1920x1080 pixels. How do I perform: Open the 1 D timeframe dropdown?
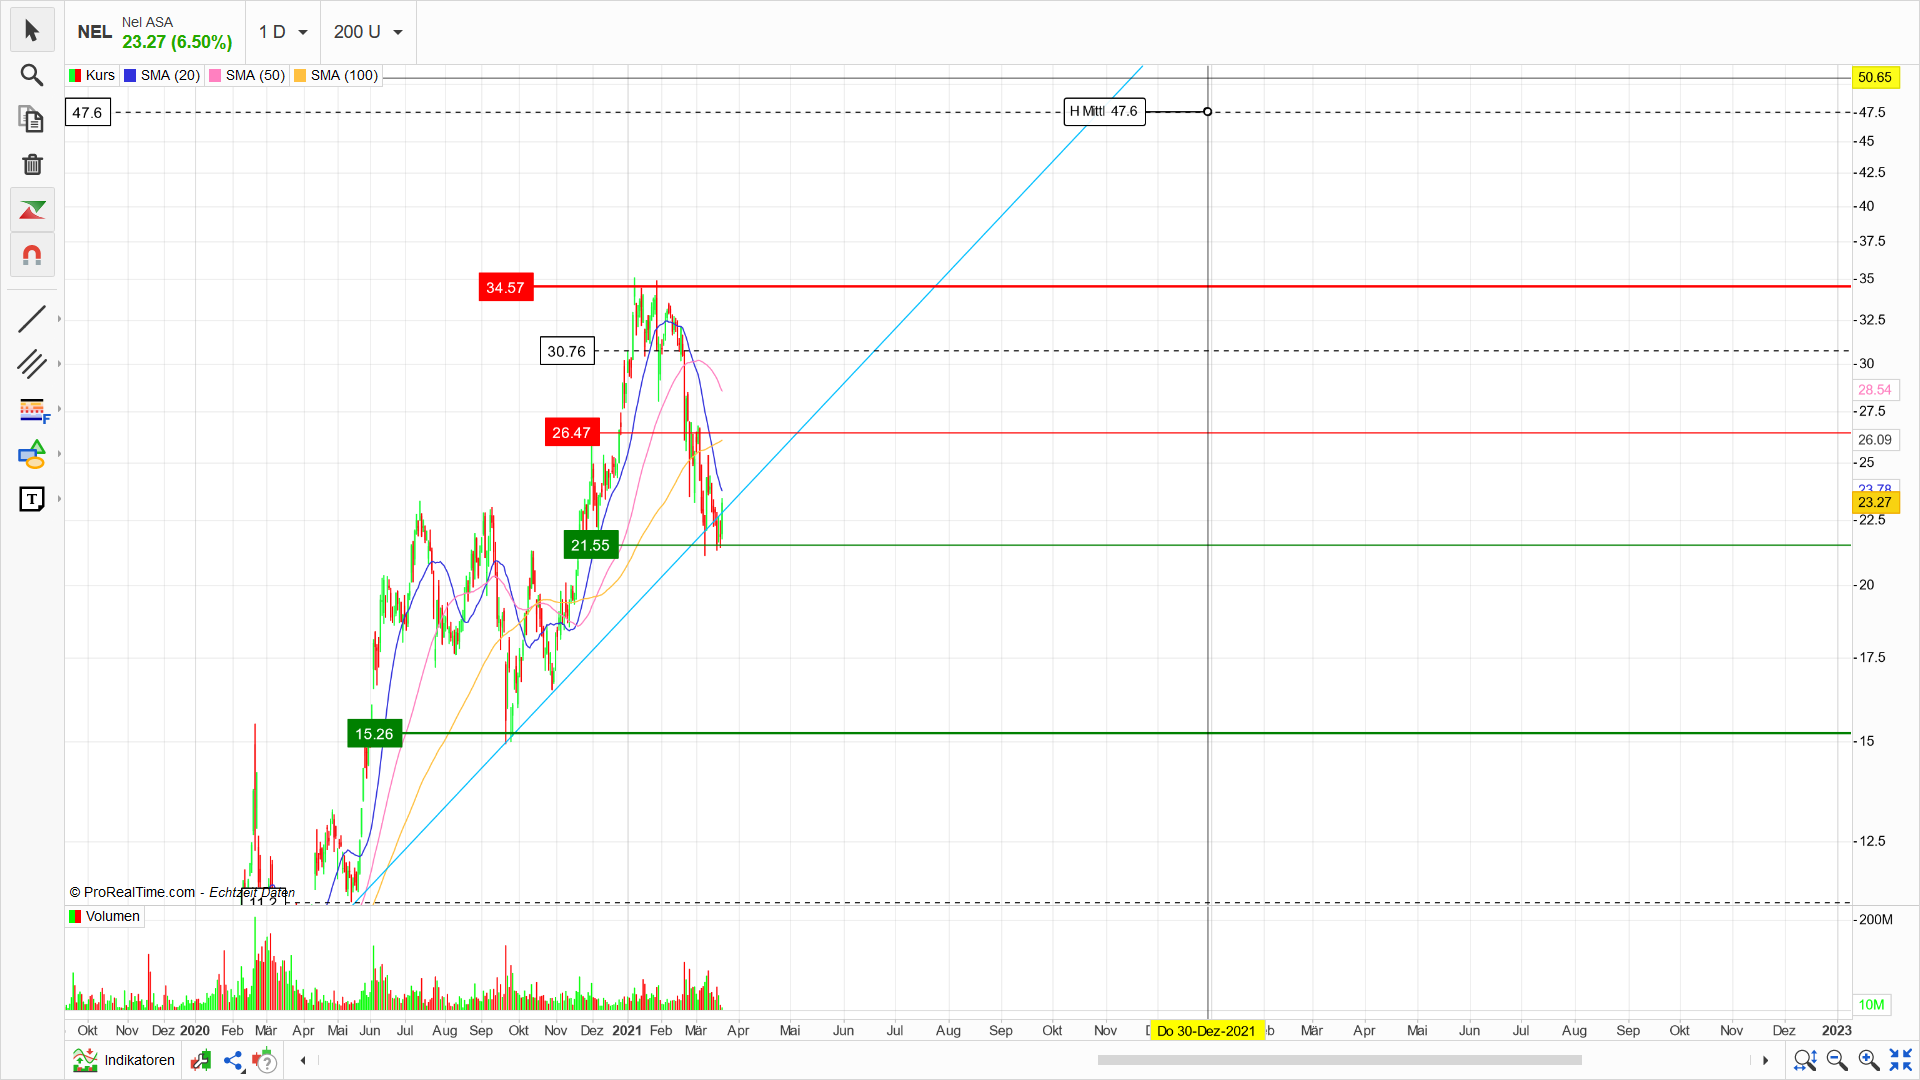[x=283, y=32]
